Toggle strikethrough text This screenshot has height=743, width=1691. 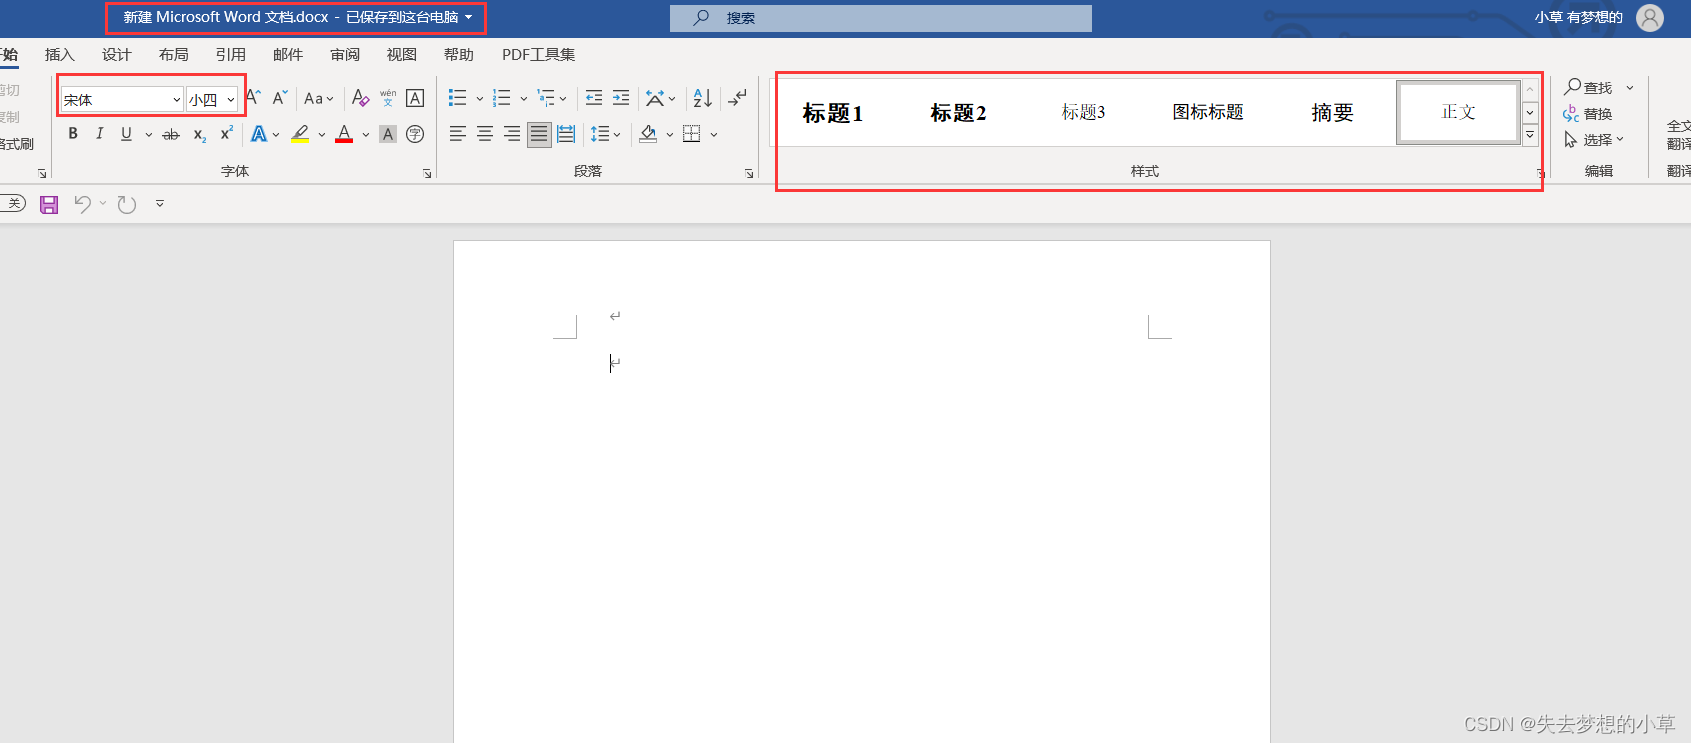tap(171, 134)
